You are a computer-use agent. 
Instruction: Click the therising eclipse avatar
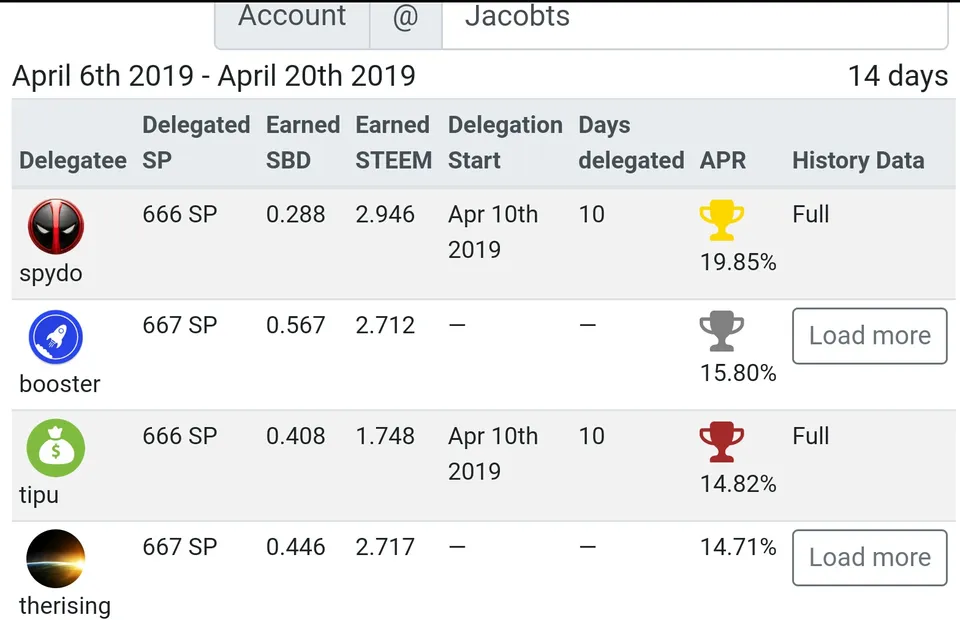click(x=56, y=559)
